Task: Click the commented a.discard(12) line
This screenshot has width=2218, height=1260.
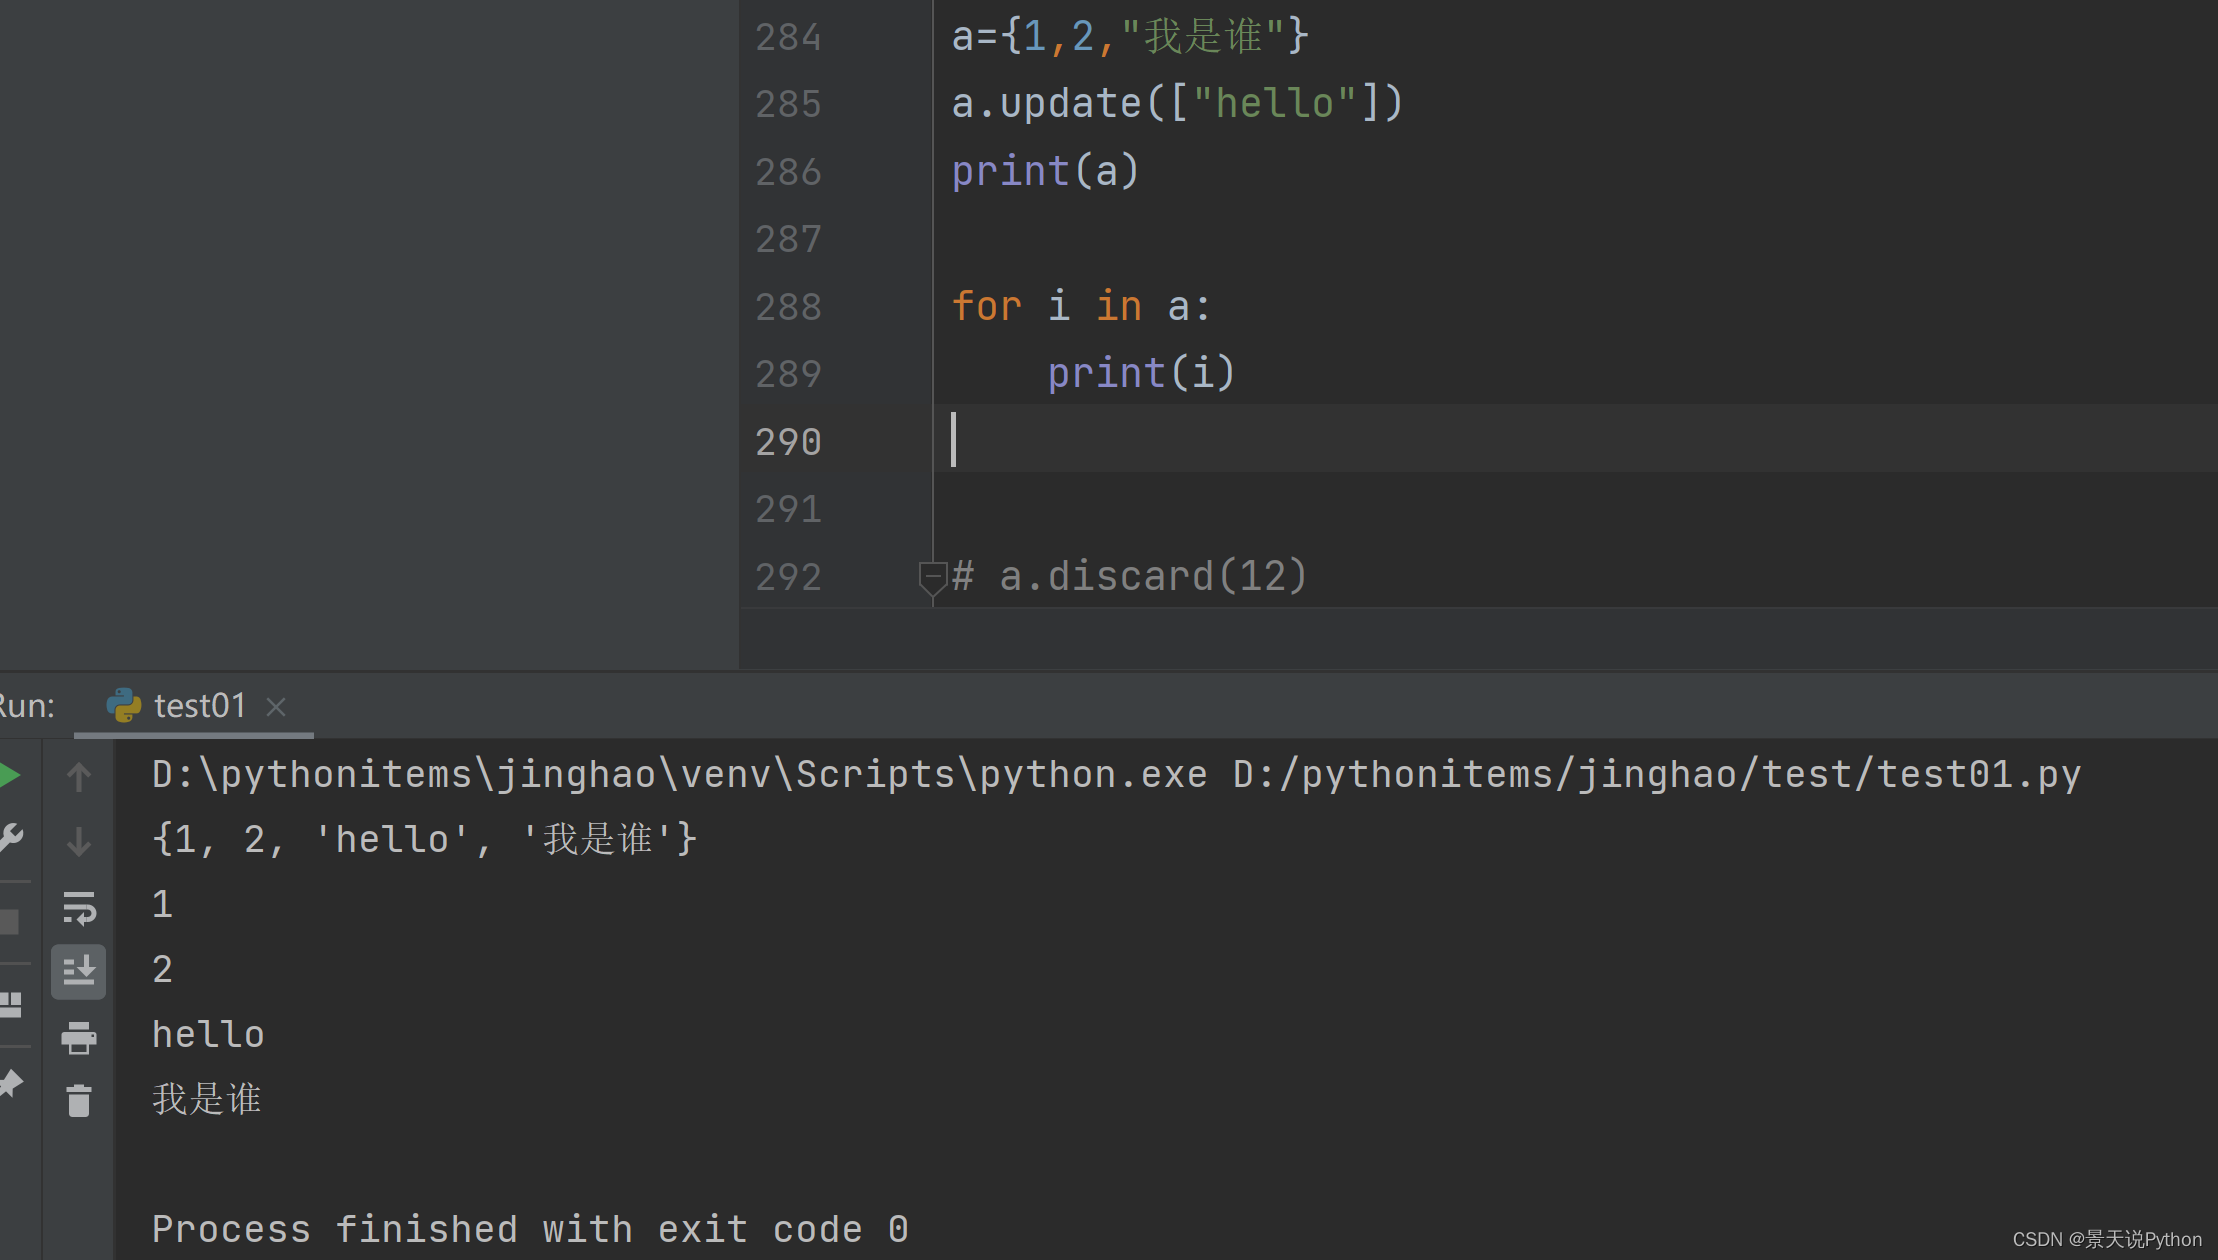Action: pyautogui.click(x=1129, y=576)
